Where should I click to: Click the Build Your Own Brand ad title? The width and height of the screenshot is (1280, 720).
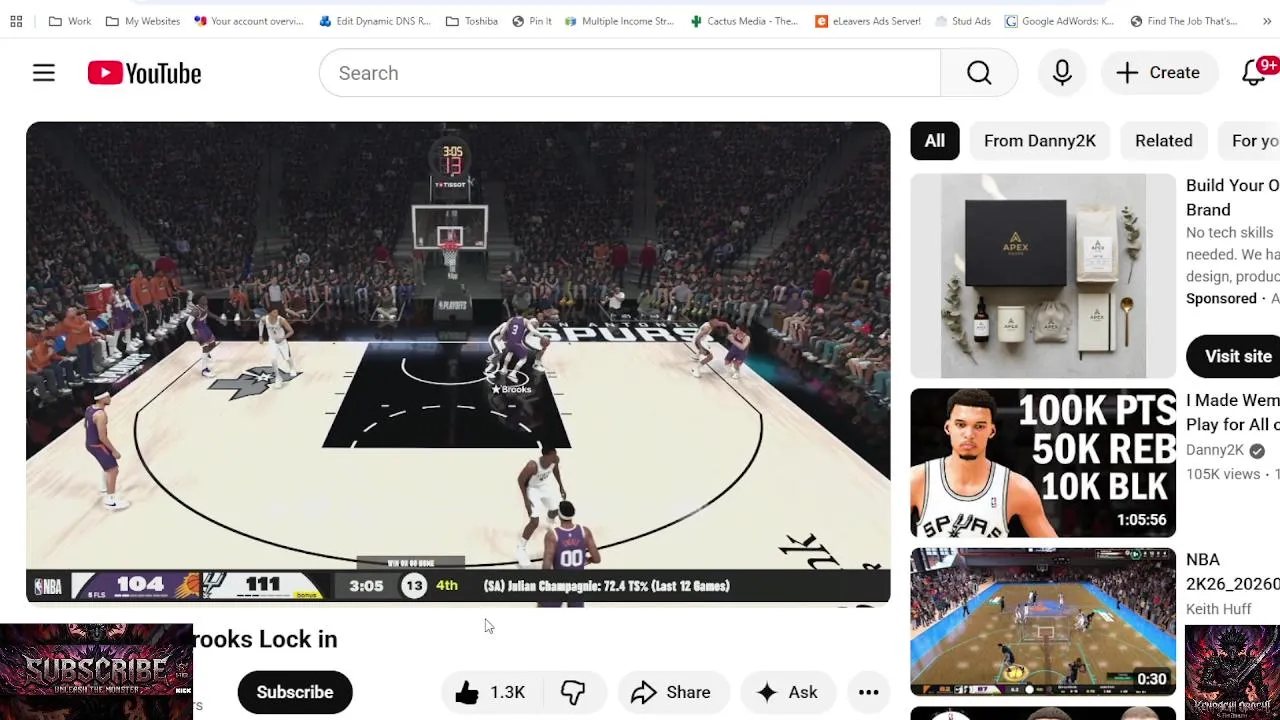[1232, 197]
